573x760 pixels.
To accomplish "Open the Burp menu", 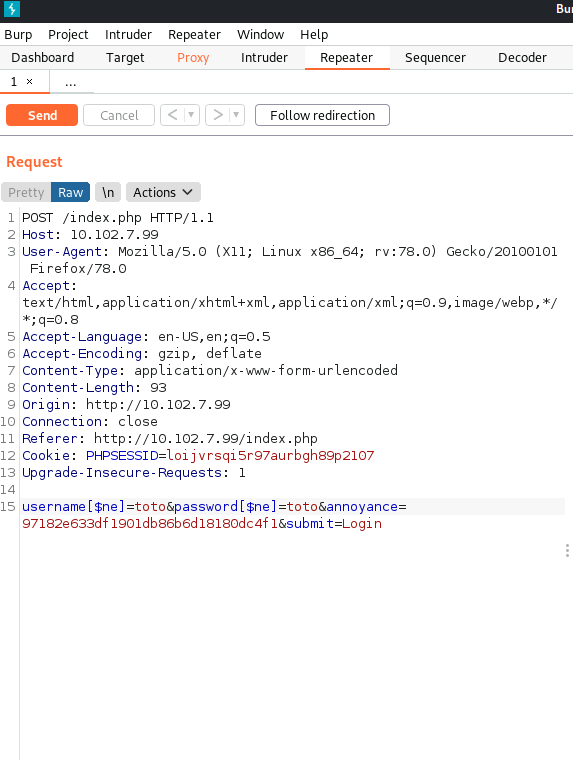I will 18,35.
